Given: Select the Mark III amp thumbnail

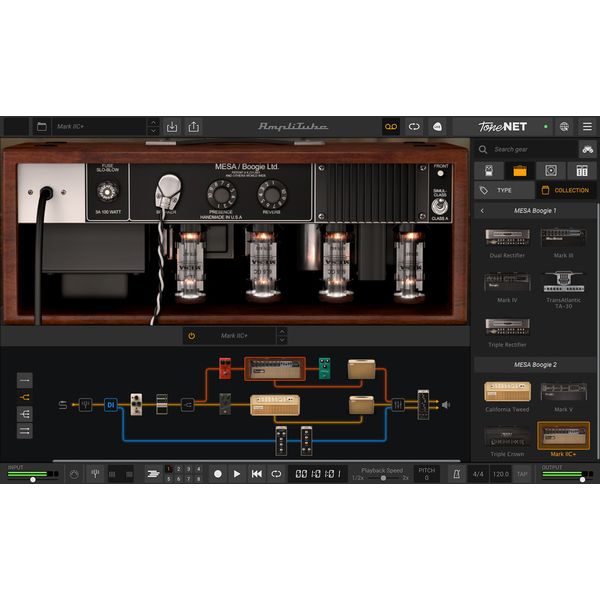Looking at the screenshot, I should (x=563, y=238).
